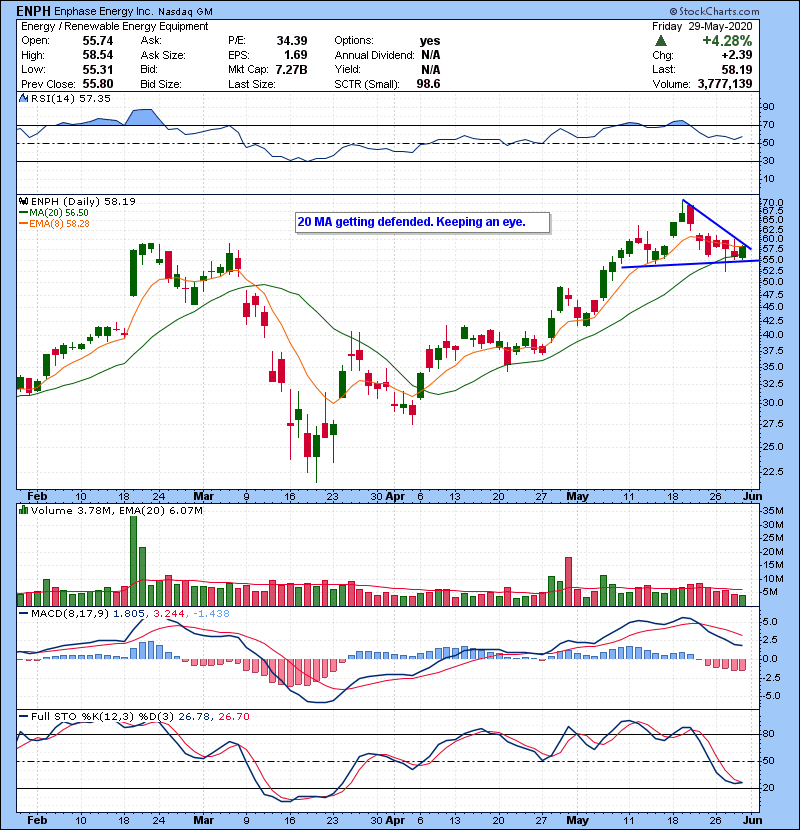Click the P/E value 34.39

(292, 41)
